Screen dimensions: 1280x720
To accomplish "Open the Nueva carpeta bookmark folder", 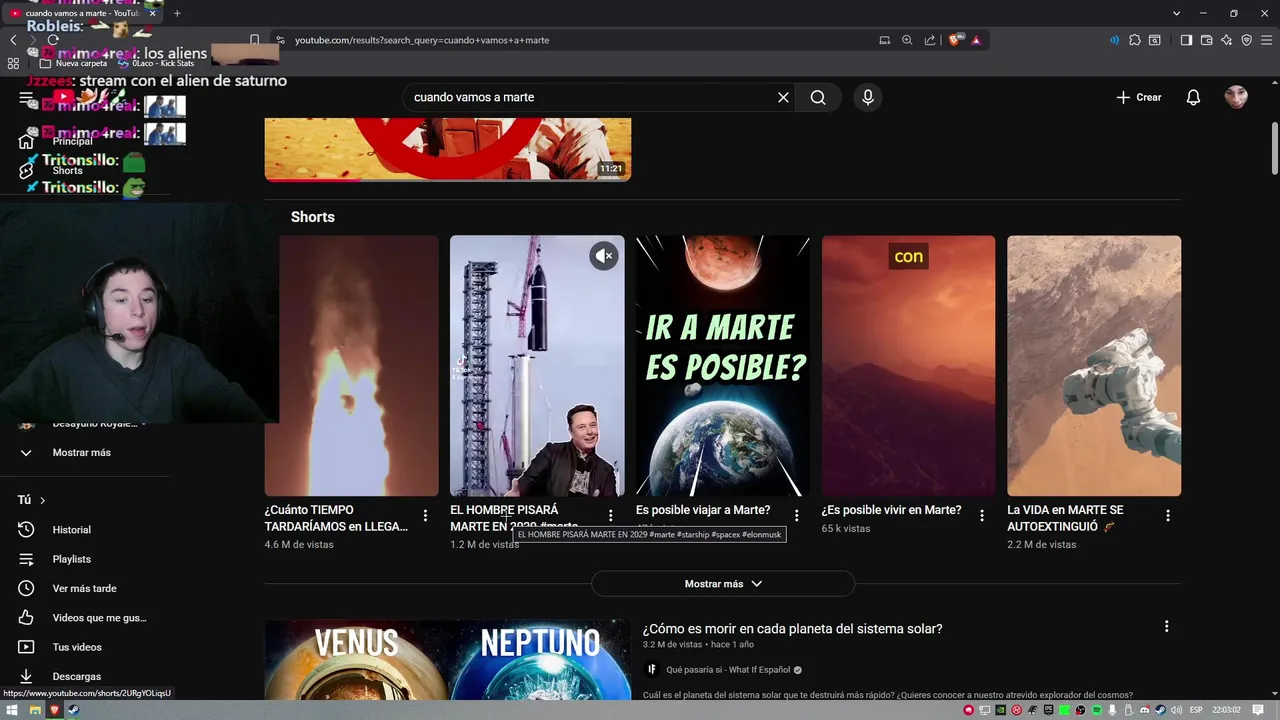I will [x=73, y=63].
